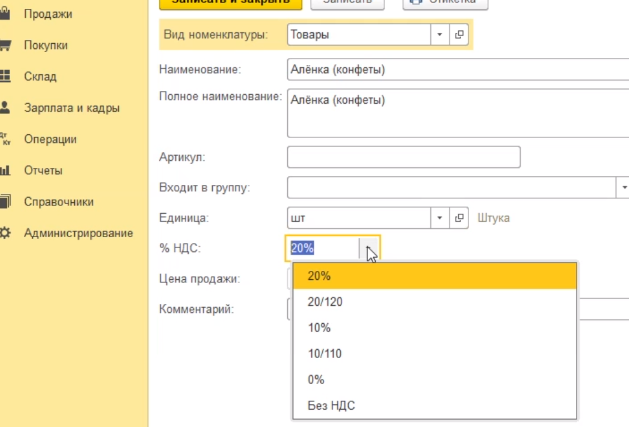Select Без НДС option in list
The width and height of the screenshot is (629, 427).
tap(331, 405)
